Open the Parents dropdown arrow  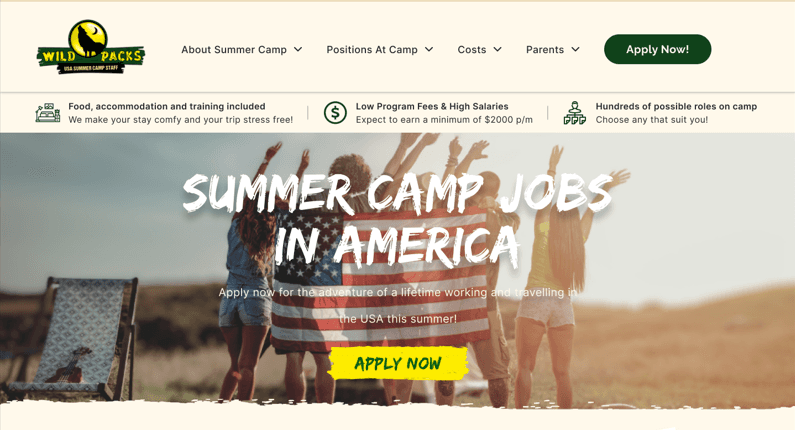pyautogui.click(x=575, y=49)
